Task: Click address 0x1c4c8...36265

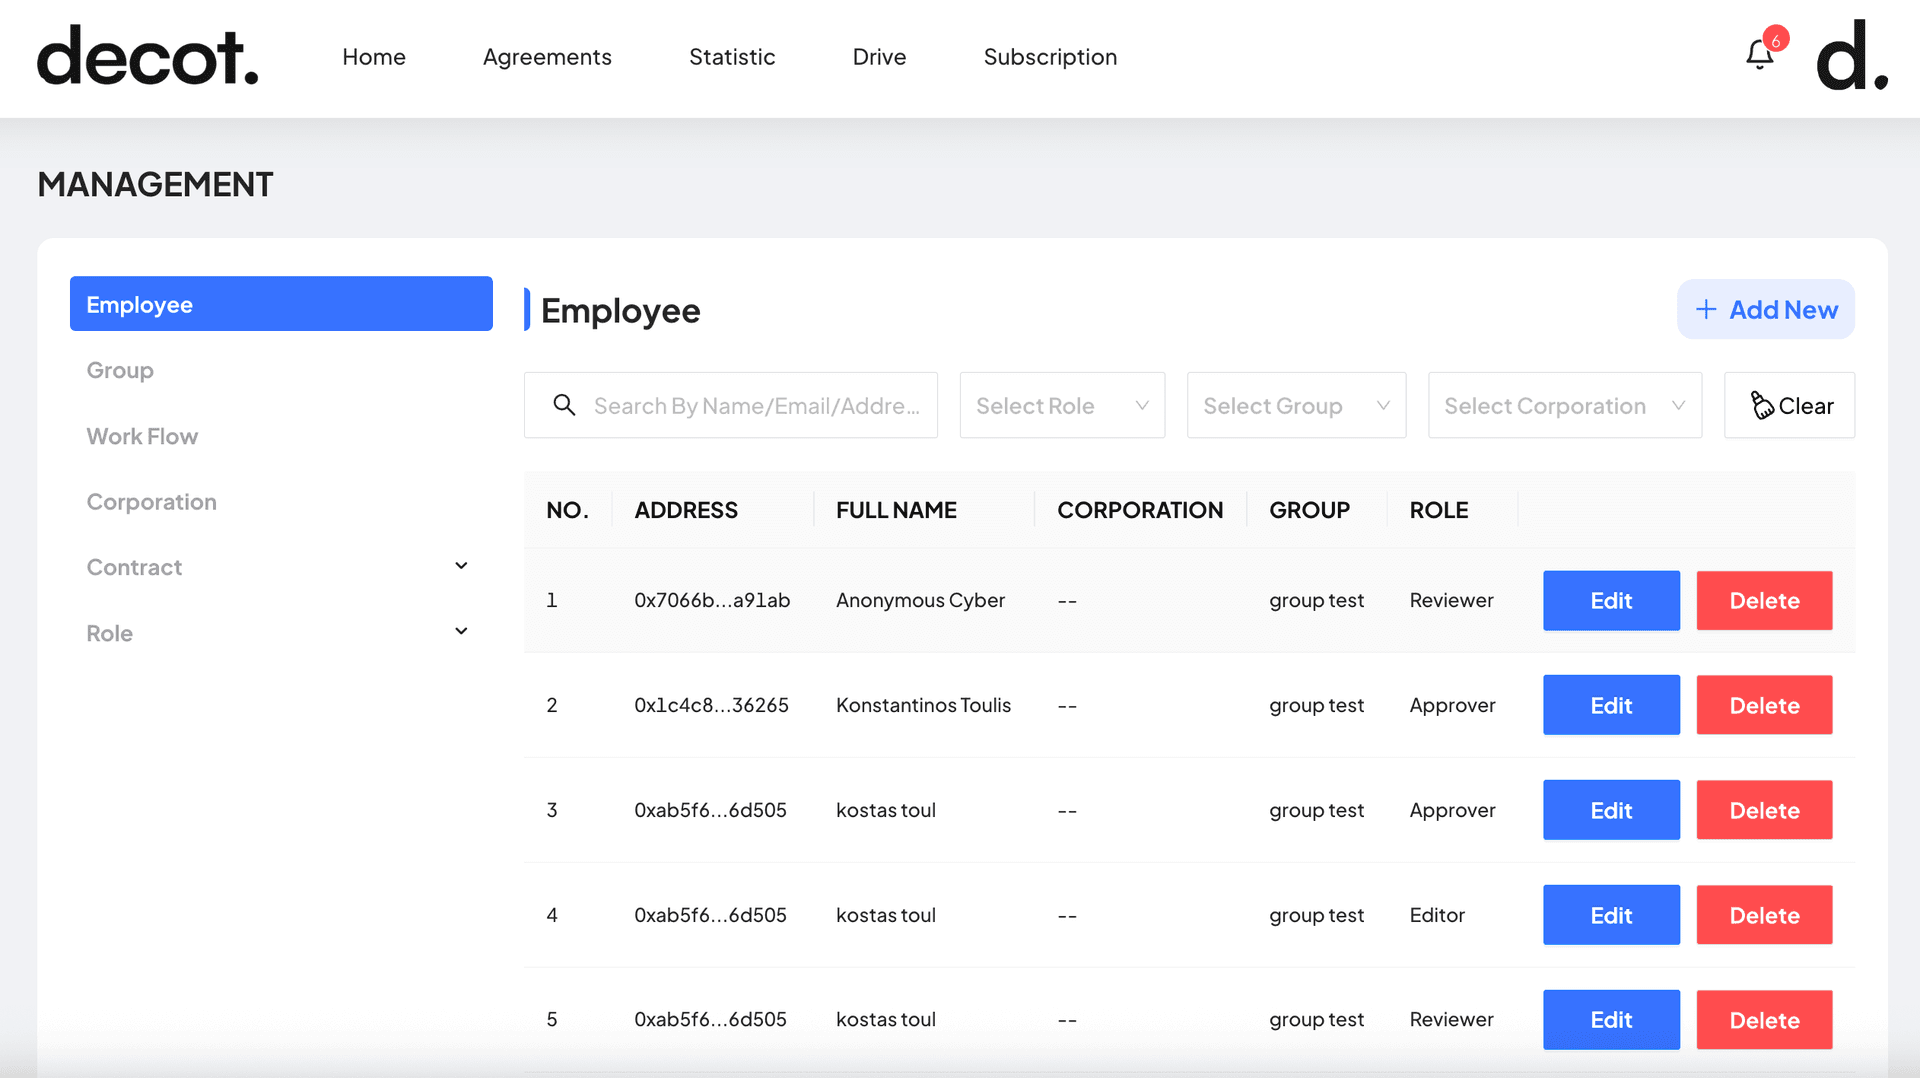Action: pyautogui.click(x=711, y=705)
